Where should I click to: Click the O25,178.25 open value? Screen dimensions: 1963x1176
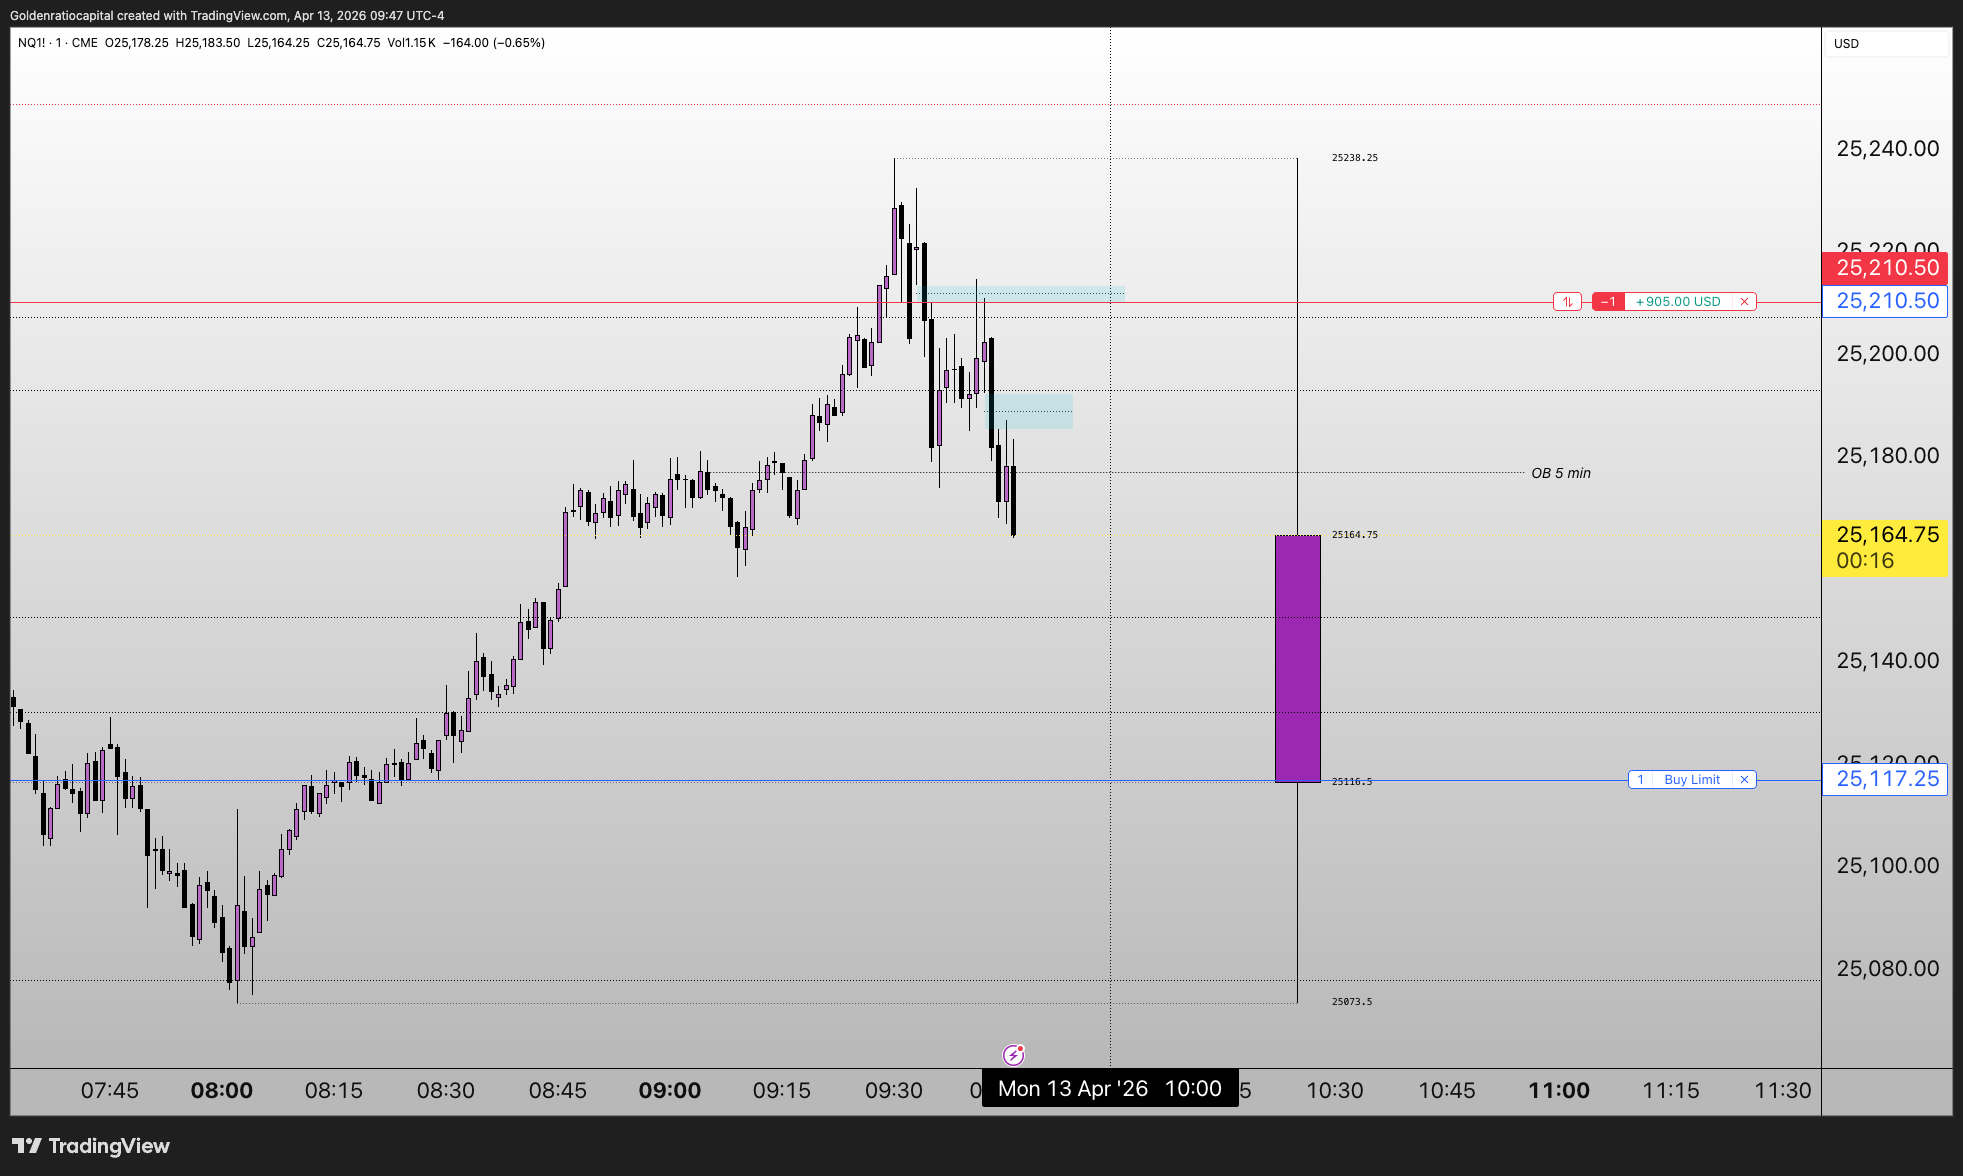pyautogui.click(x=136, y=43)
